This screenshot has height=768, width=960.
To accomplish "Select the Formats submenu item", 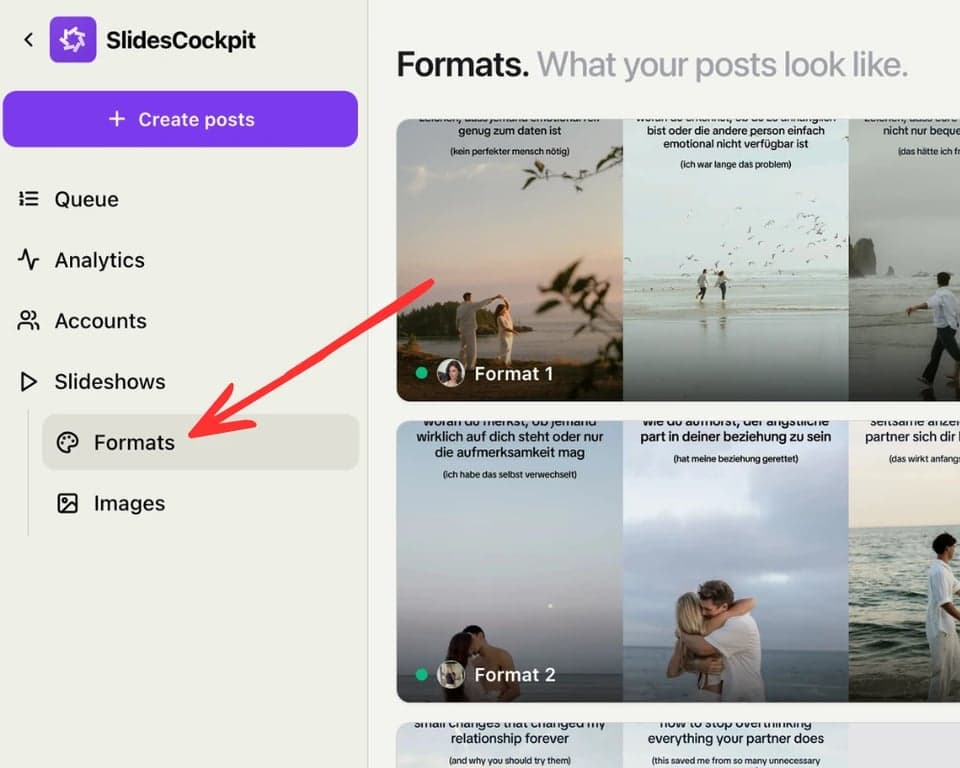I will tap(200, 442).
